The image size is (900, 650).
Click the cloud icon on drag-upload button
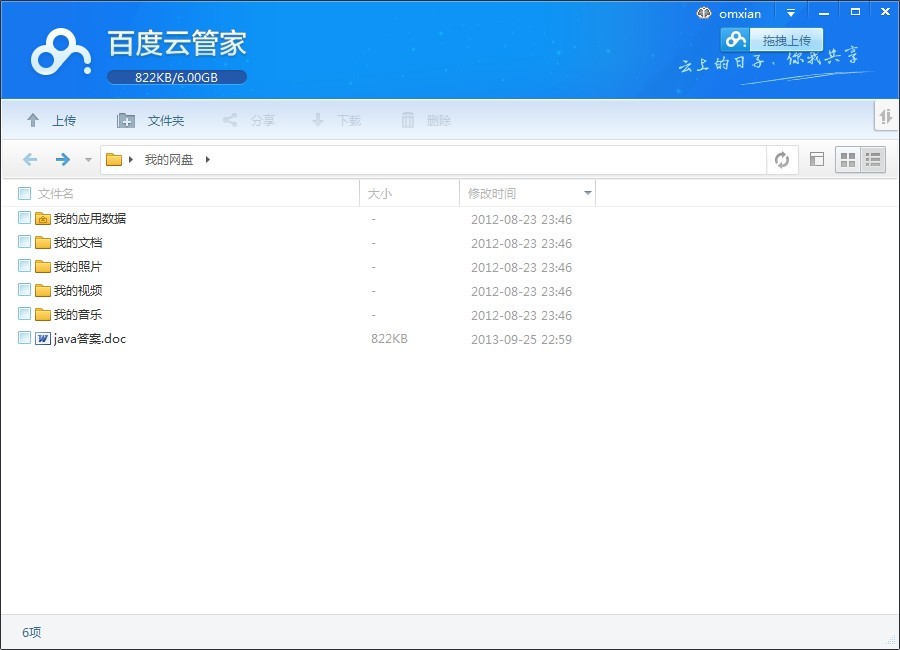(x=735, y=40)
